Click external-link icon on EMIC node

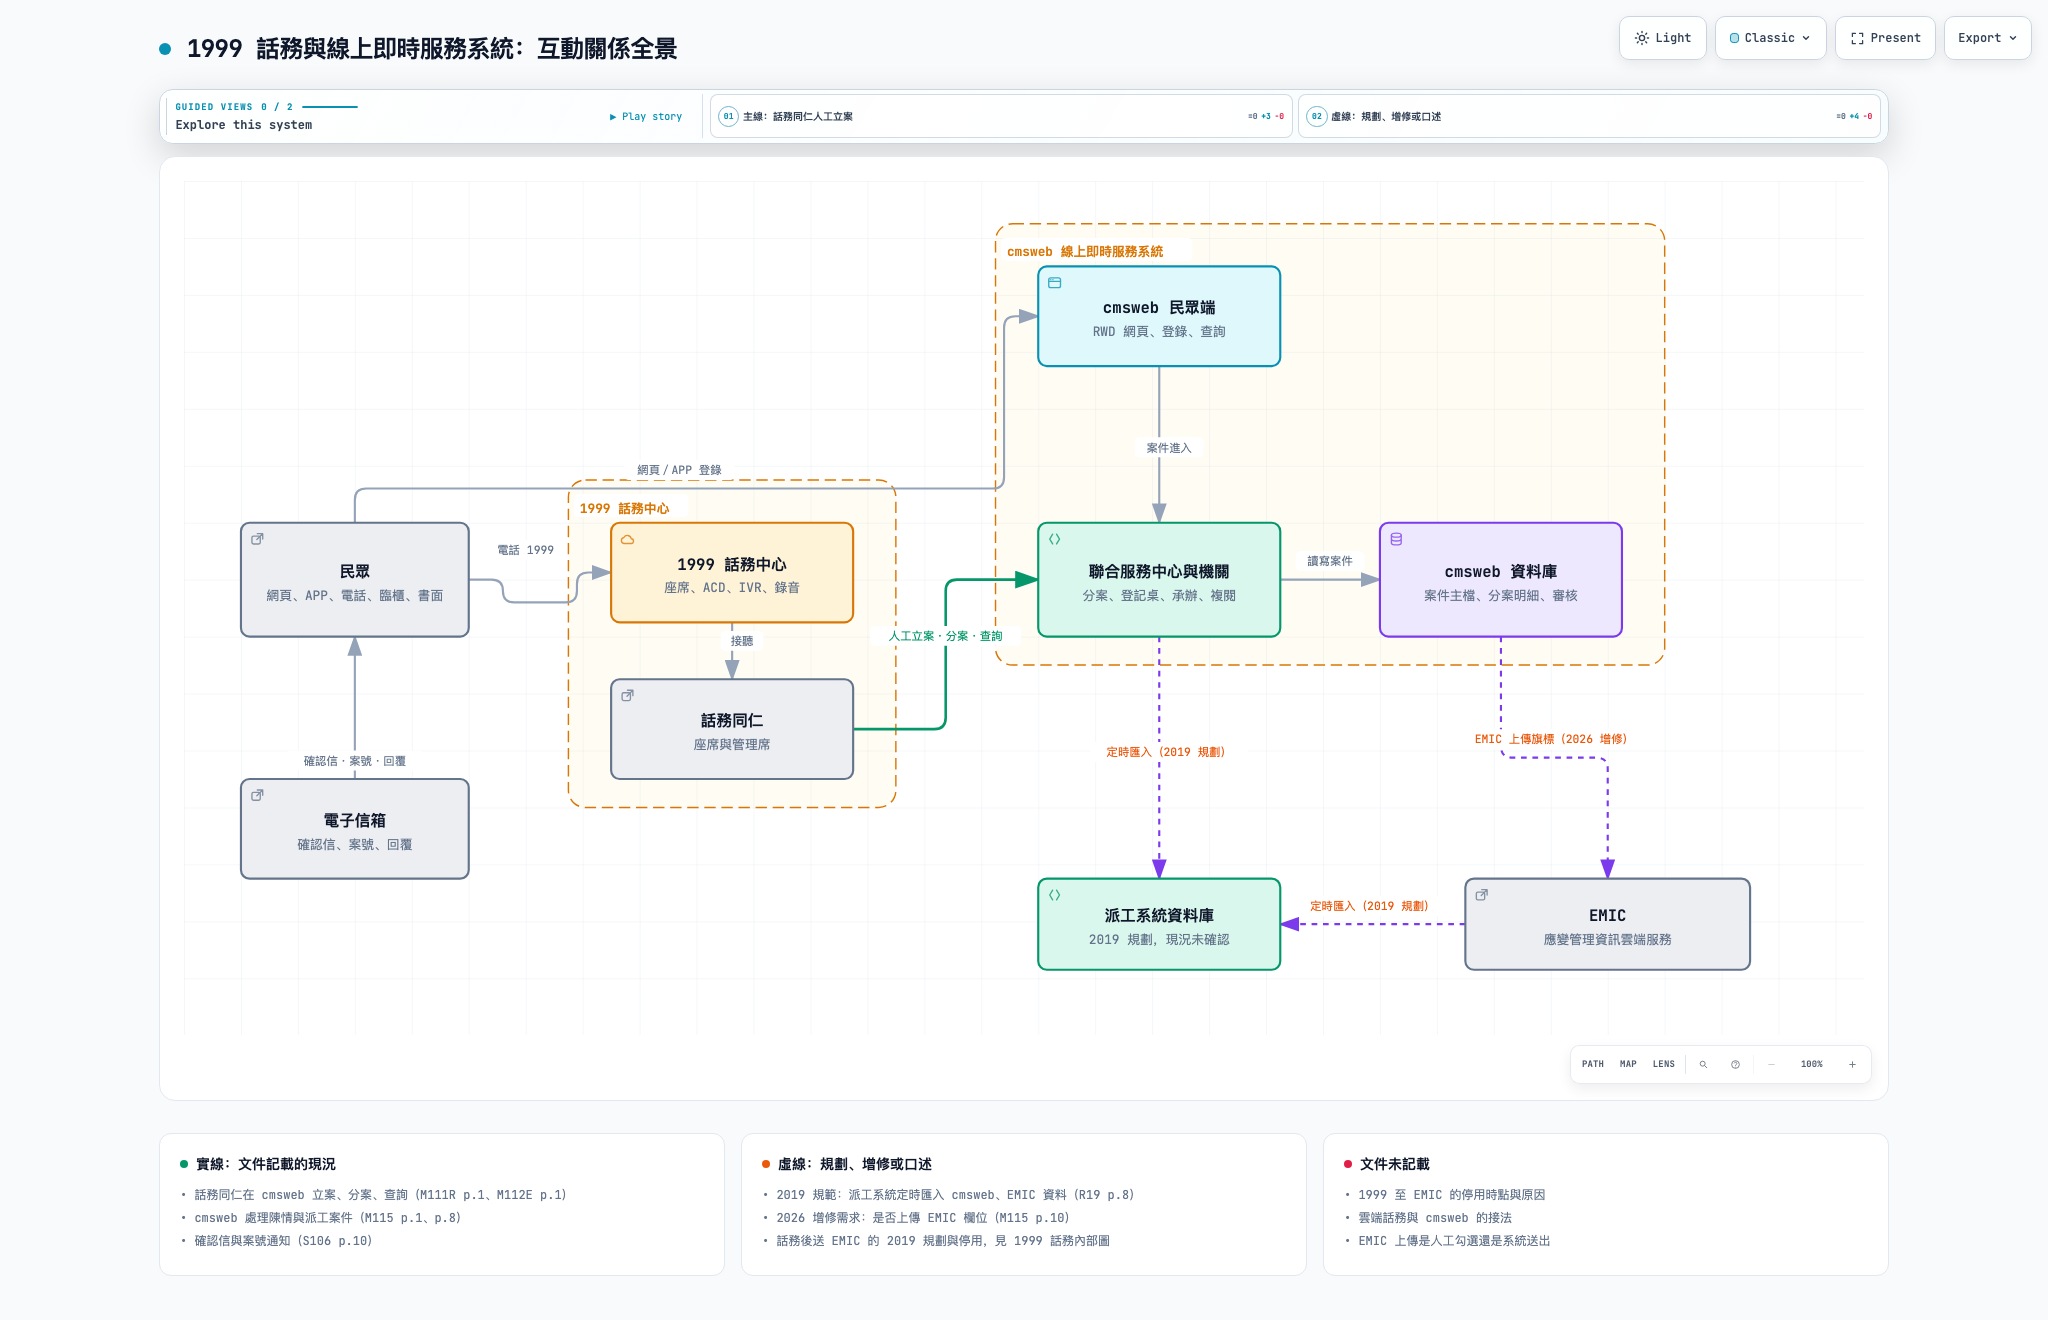pos(1481,895)
